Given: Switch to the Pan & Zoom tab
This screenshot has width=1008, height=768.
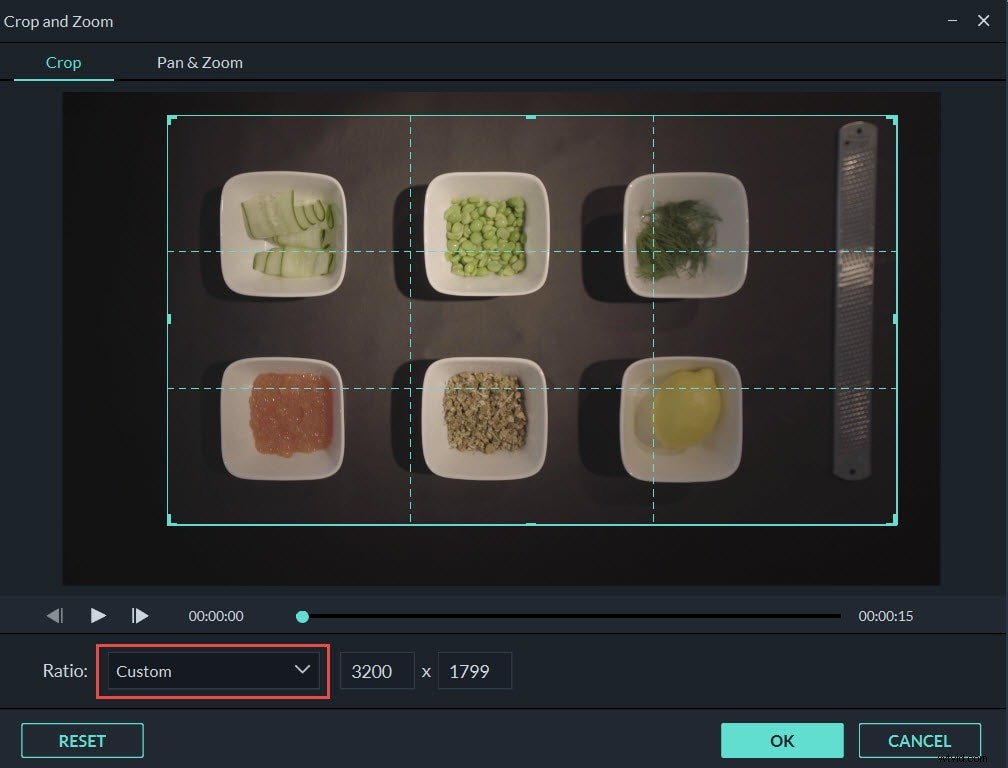Looking at the screenshot, I should click(x=199, y=62).
